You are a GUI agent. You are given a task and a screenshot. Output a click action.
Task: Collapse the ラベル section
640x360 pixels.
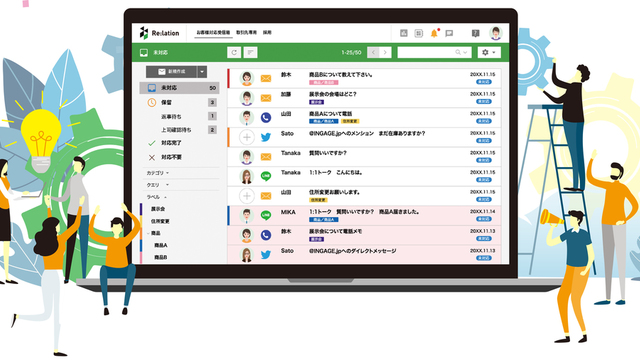click(157, 197)
